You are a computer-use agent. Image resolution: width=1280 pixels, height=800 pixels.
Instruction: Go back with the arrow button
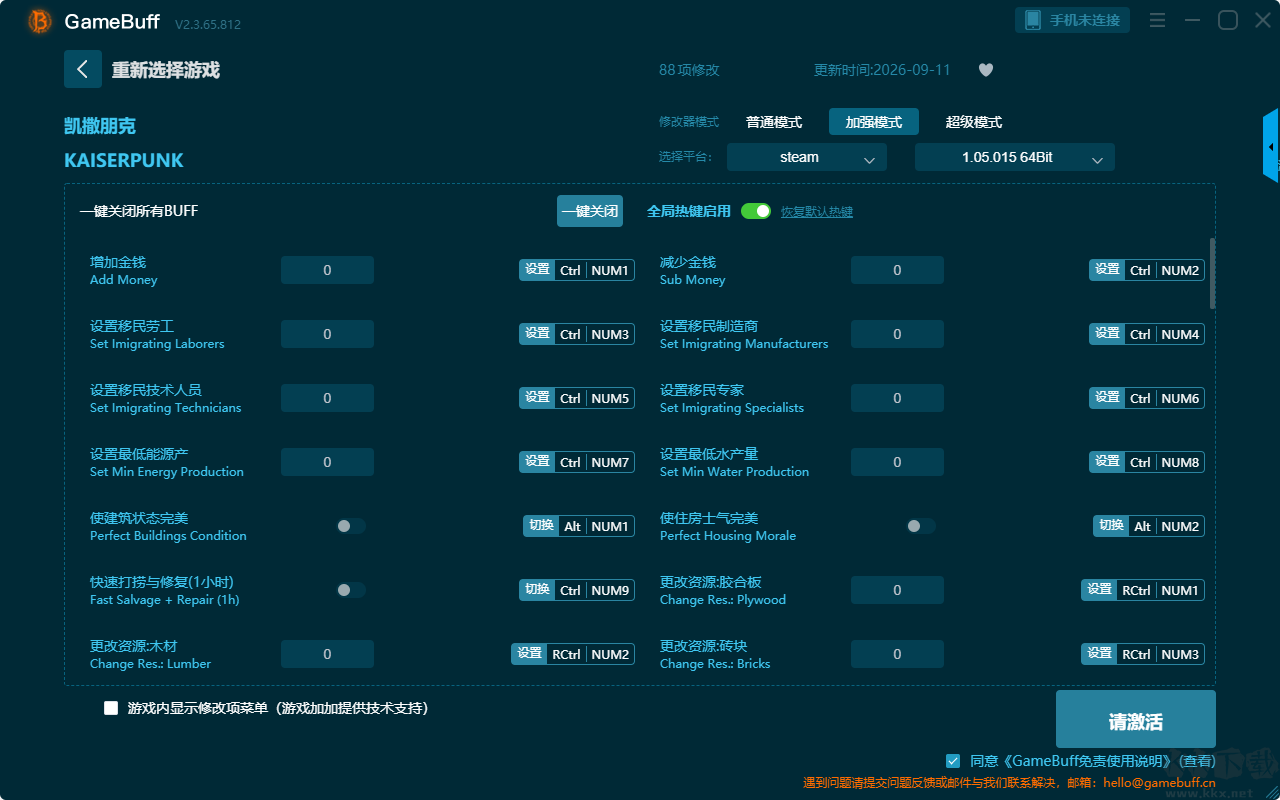(x=83, y=69)
